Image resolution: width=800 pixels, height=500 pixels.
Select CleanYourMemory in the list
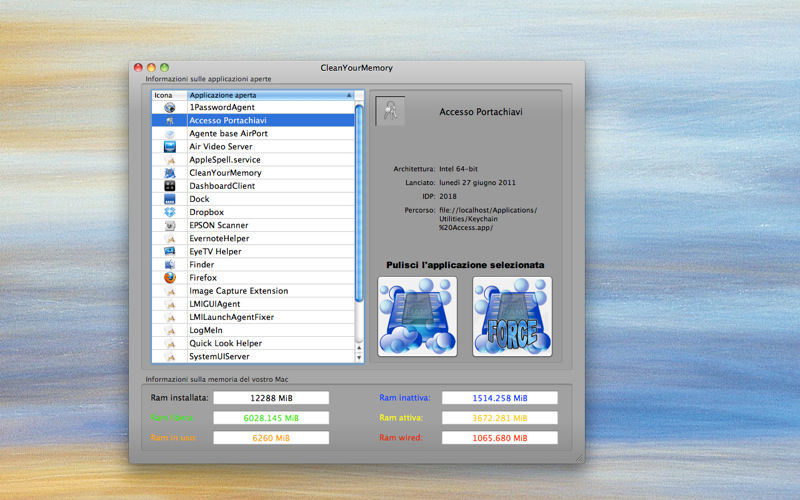click(253, 173)
